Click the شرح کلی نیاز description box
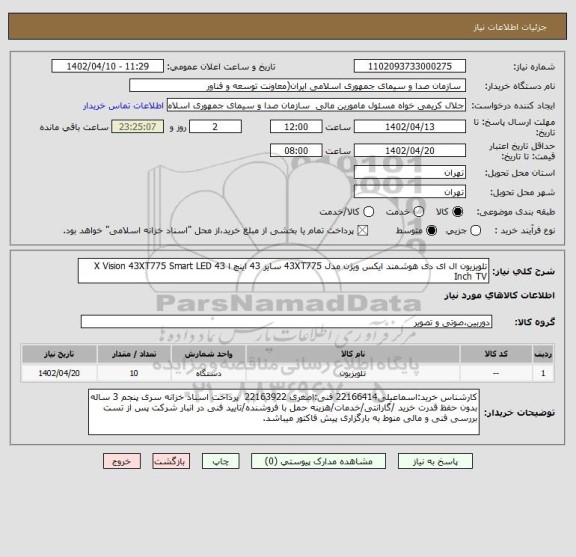The width and height of the screenshot is (576, 557). point(284,271)
